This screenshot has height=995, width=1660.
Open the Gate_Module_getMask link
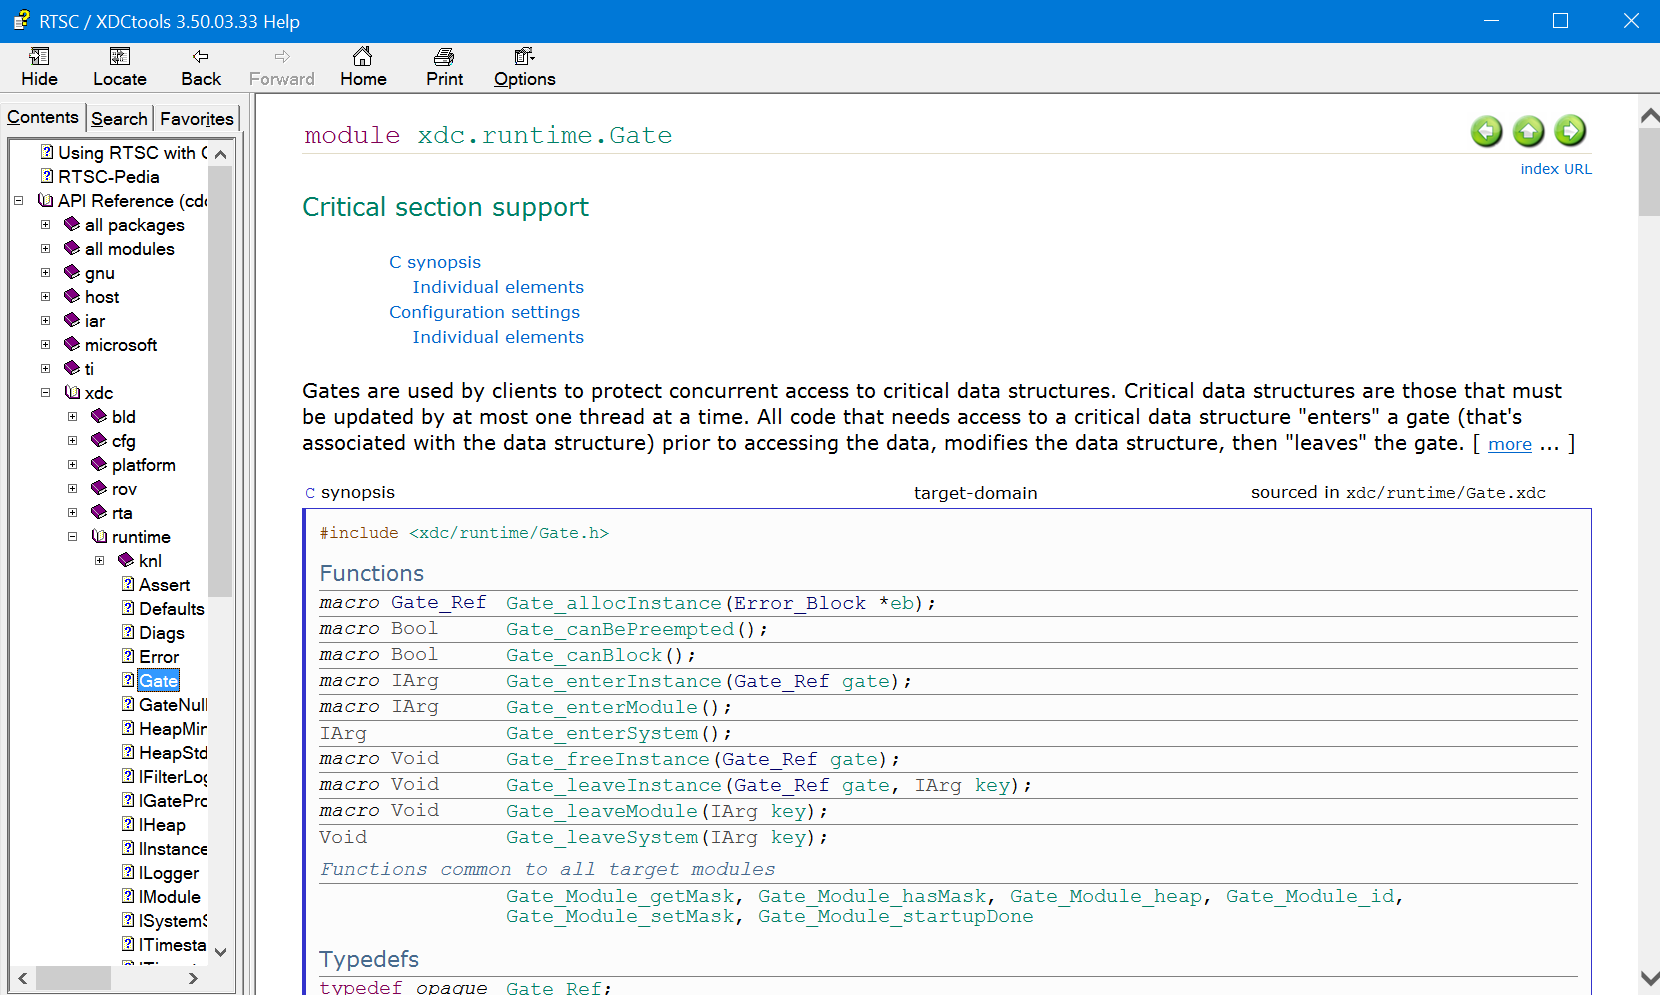pyautogui.click(x=620, y=896)
